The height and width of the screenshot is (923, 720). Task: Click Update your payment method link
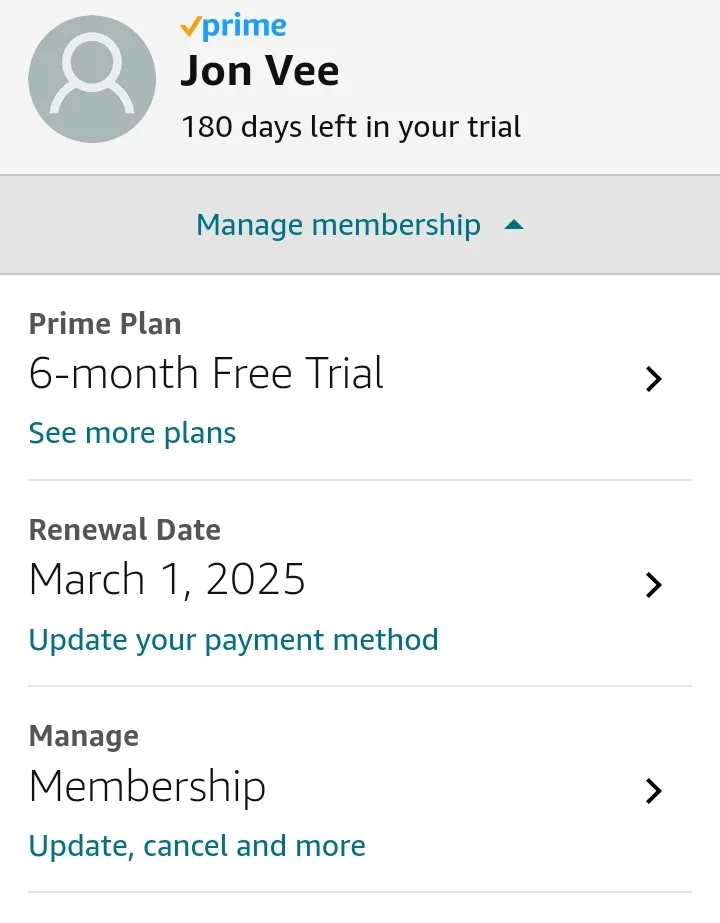[x=234, y=640]
